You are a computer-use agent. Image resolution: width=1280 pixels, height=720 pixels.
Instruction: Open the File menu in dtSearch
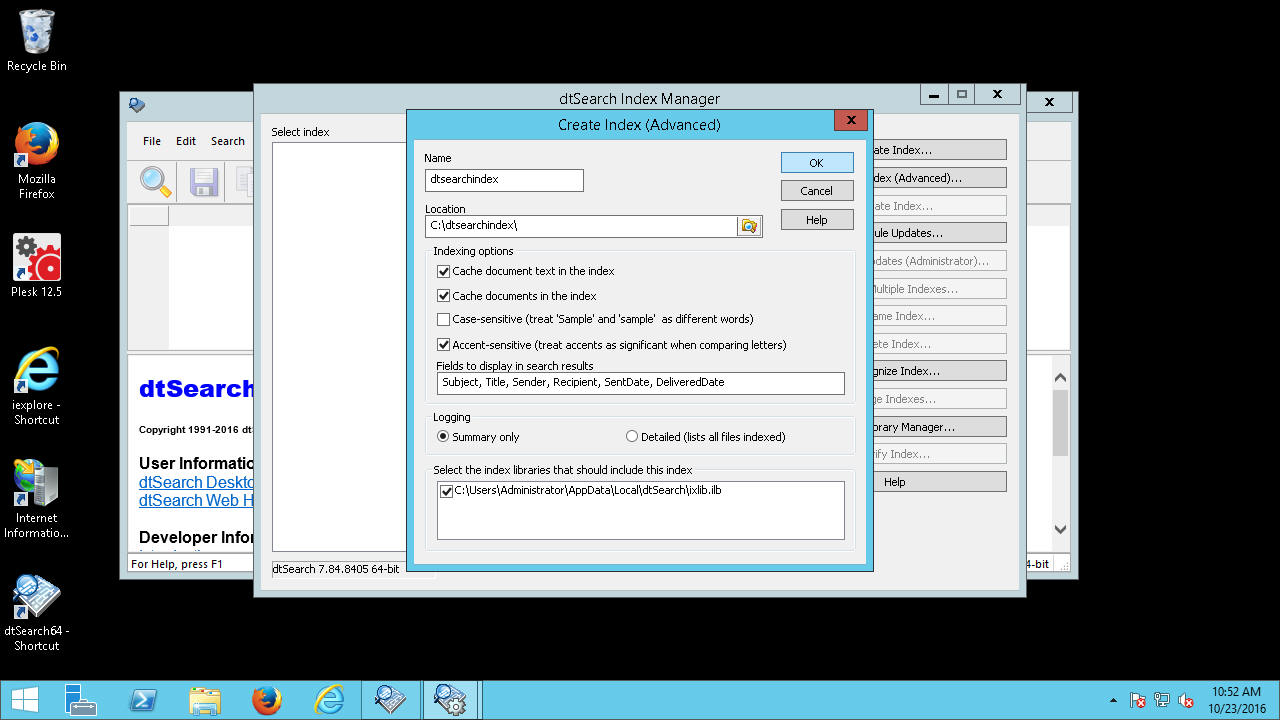(152, 141)
